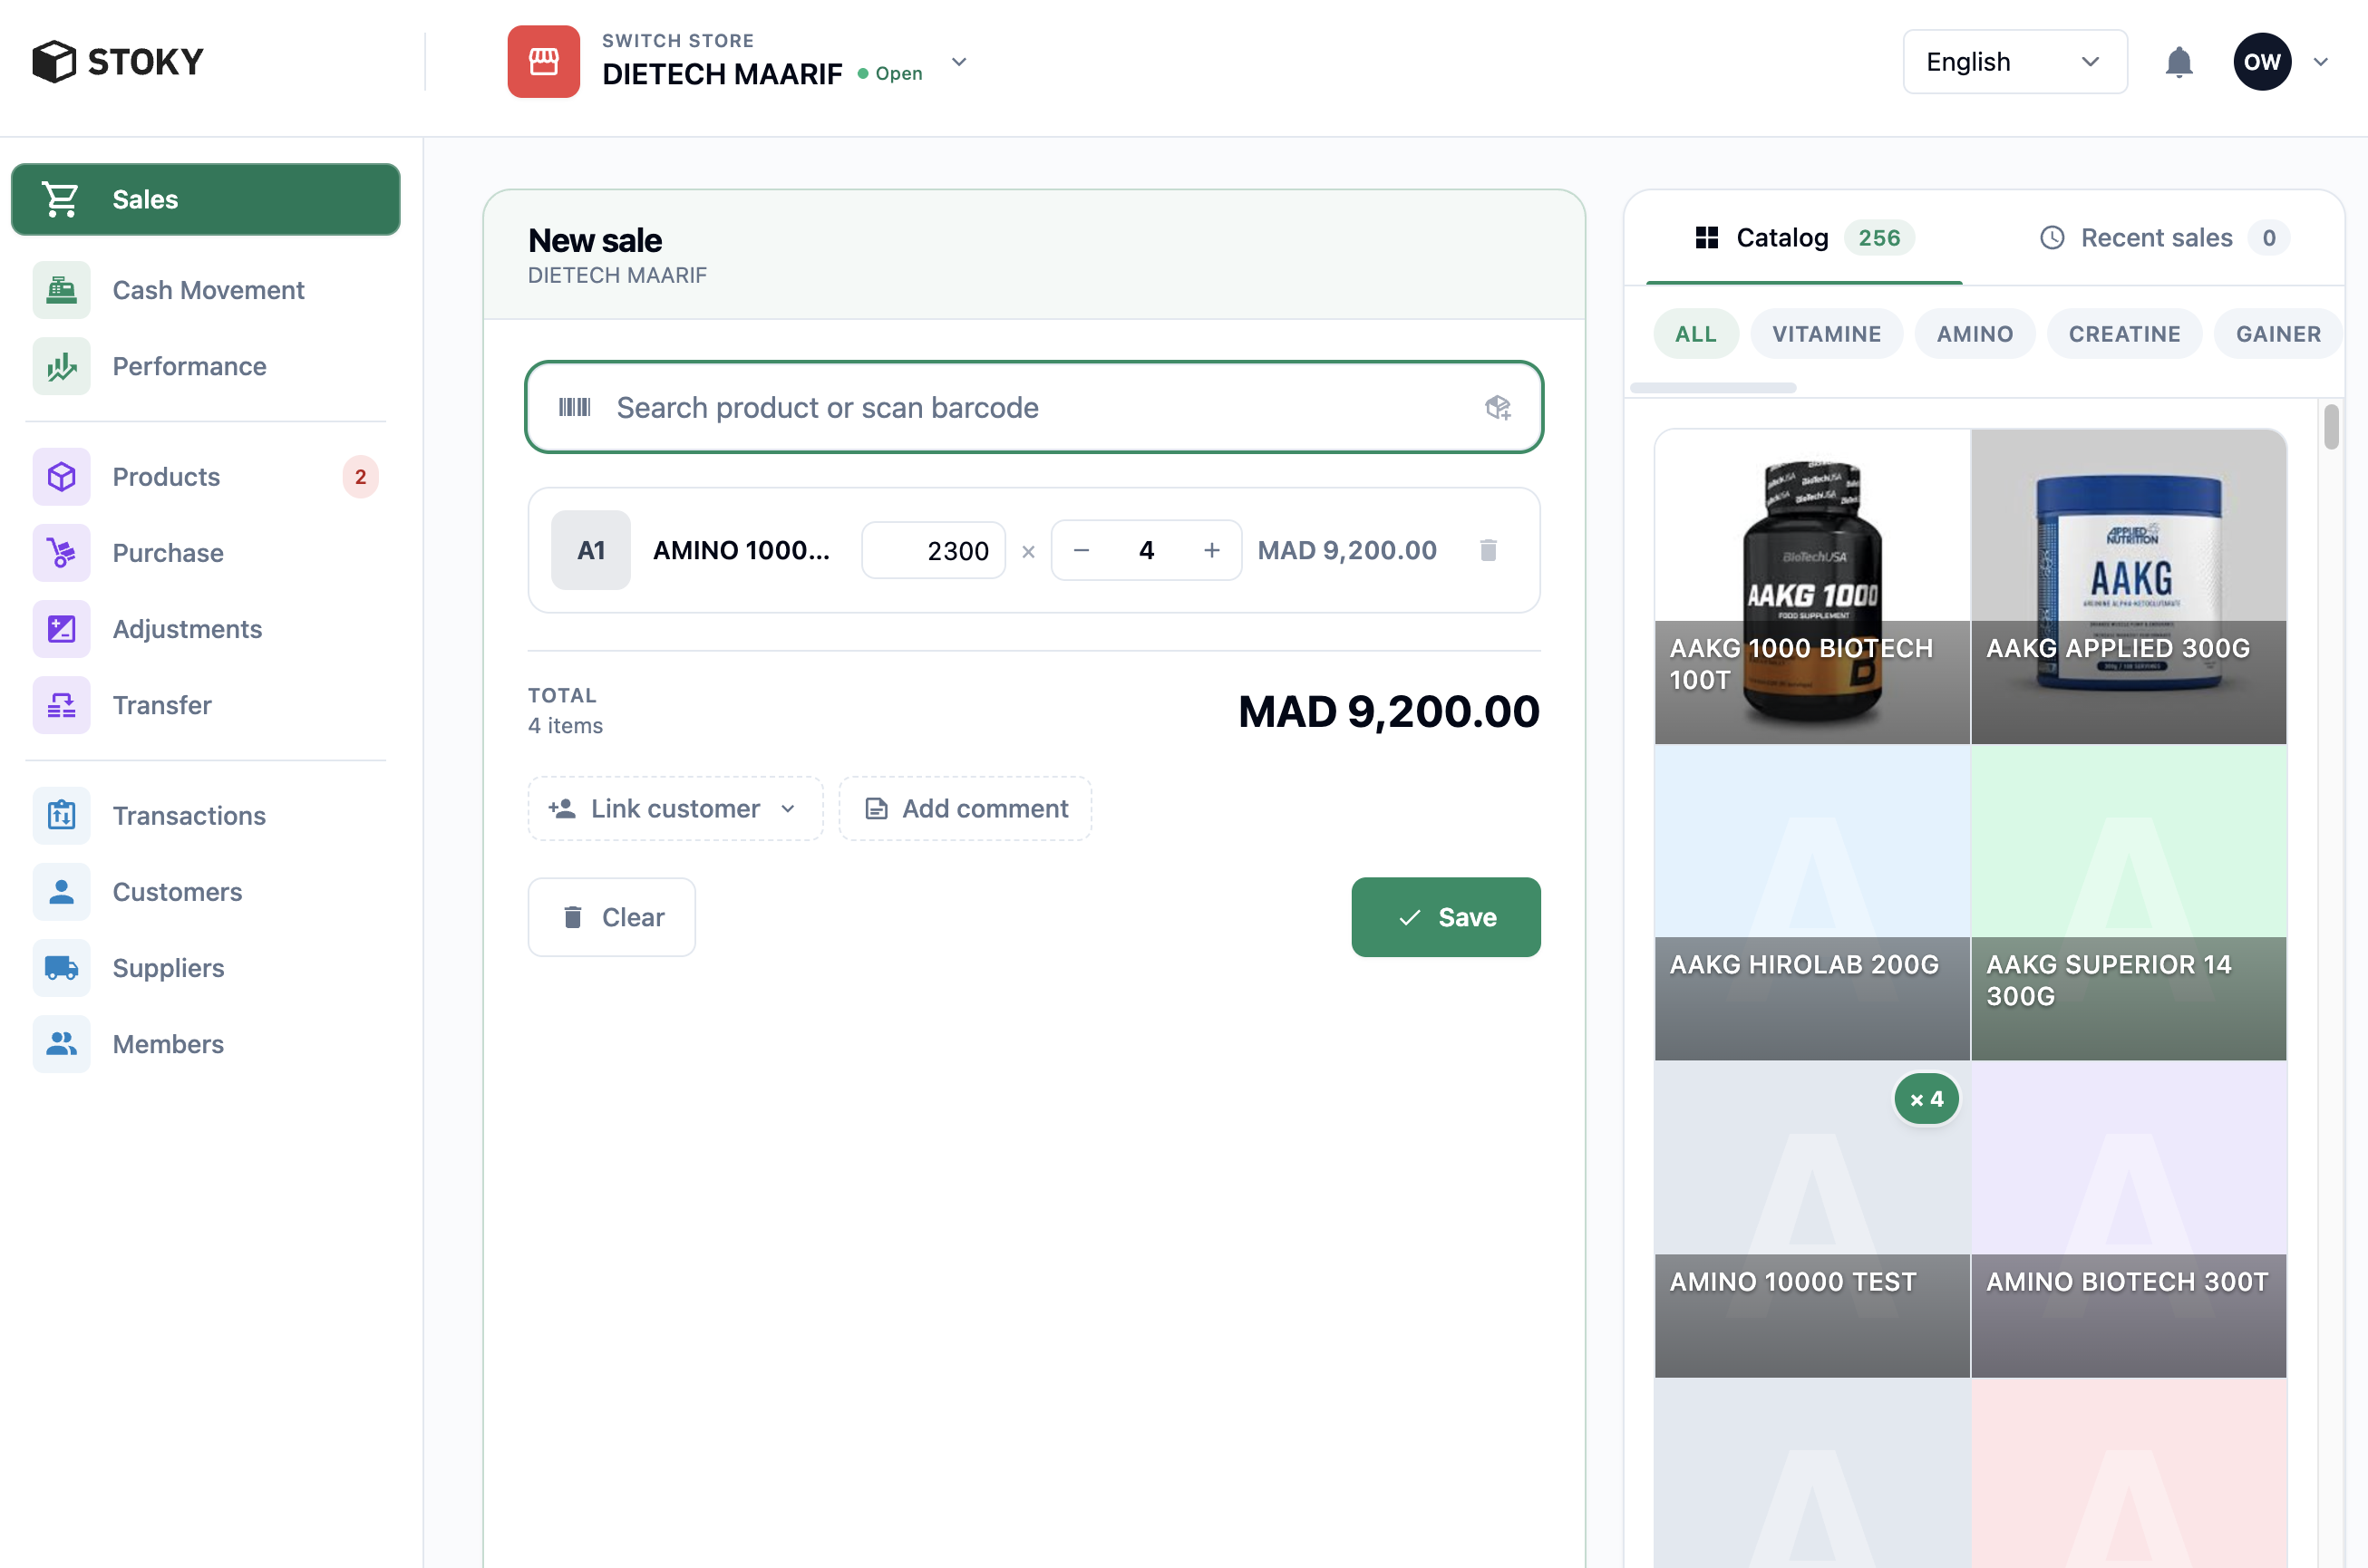2368x1568 pixels.
Task: Open the Purchase page
Action: (205, 552)
